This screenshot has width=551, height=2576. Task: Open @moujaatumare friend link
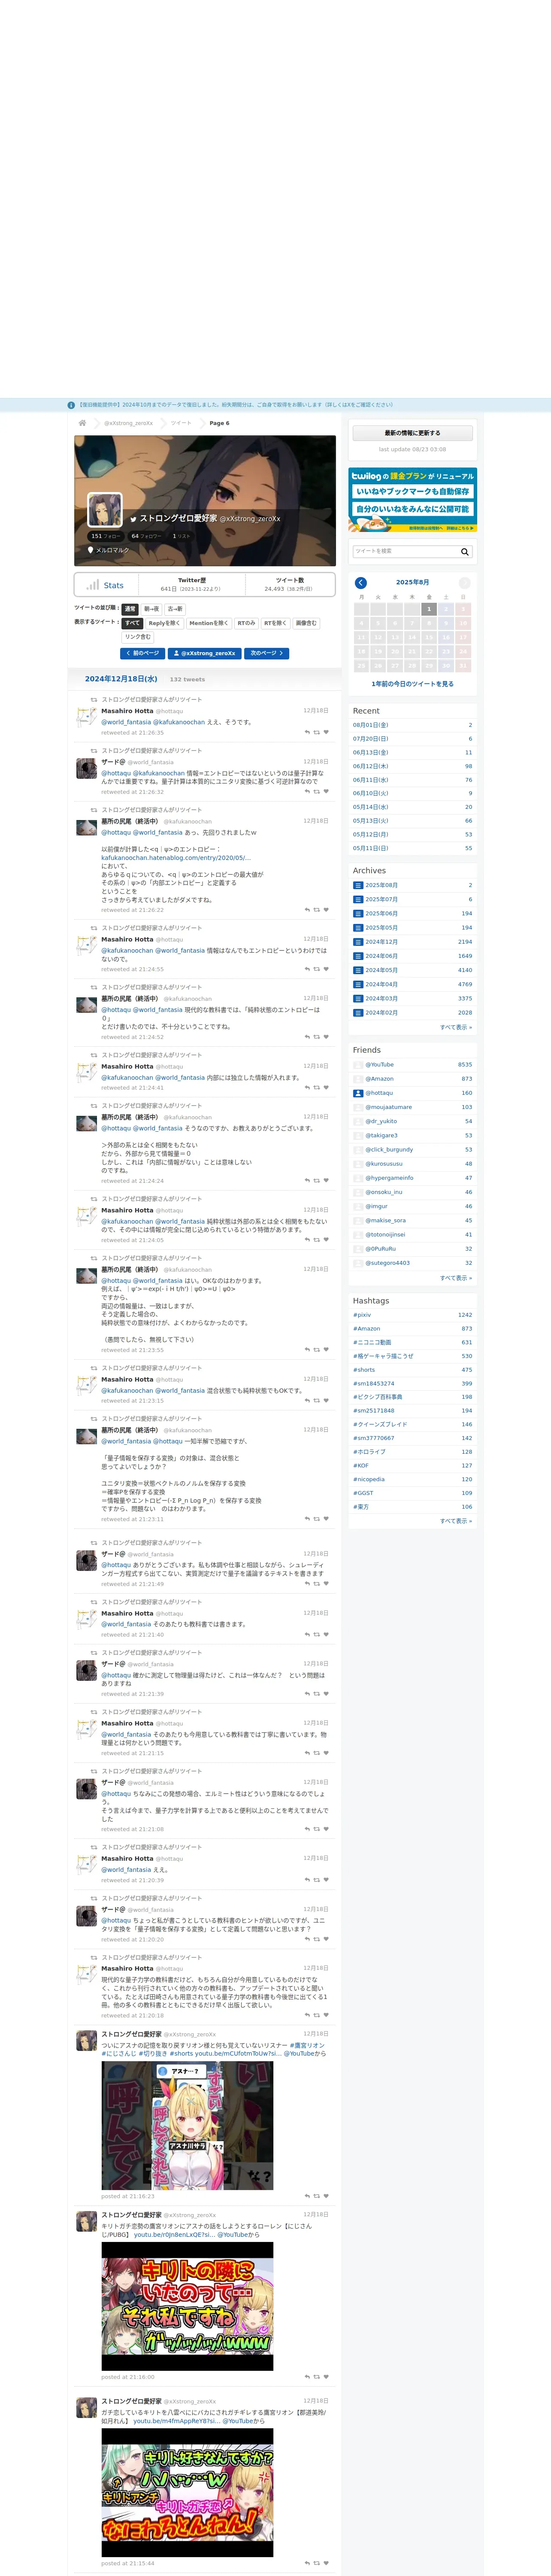388,1107
